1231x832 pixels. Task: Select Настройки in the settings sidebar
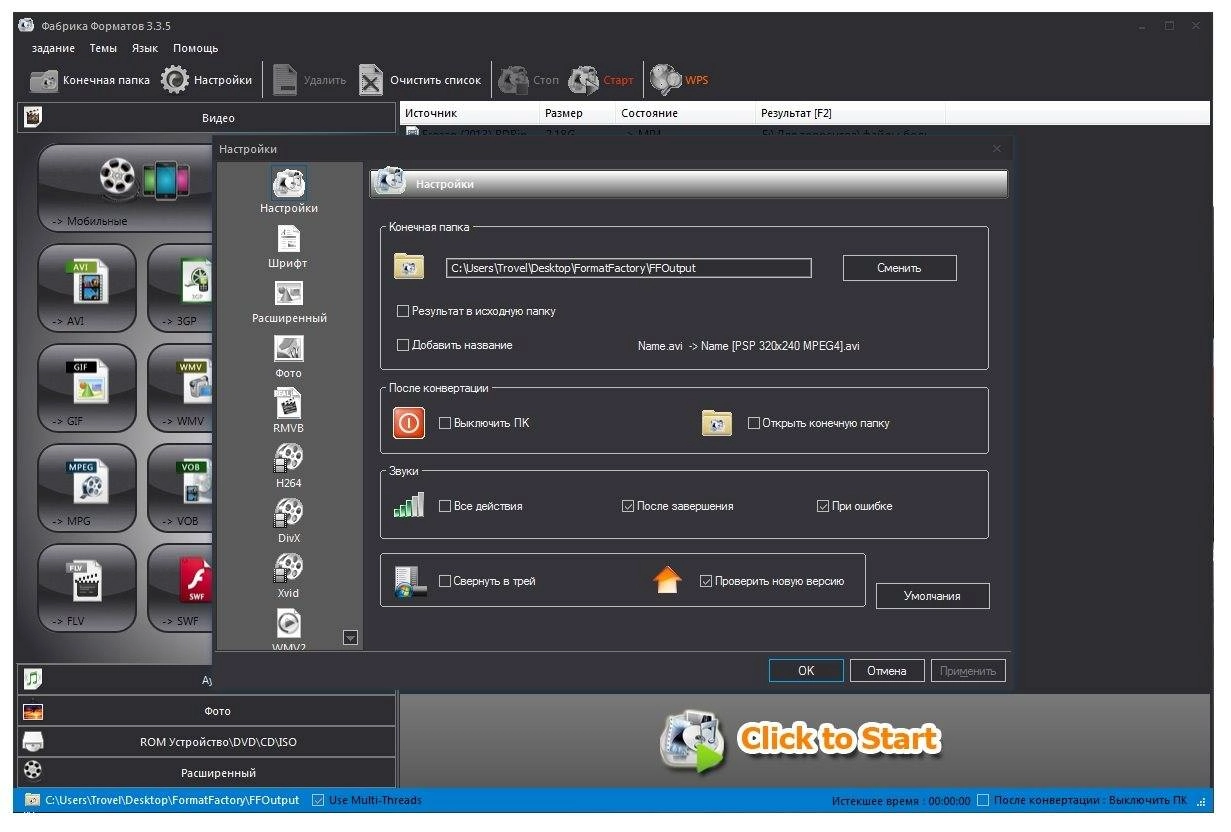click(x=289, y=191)
